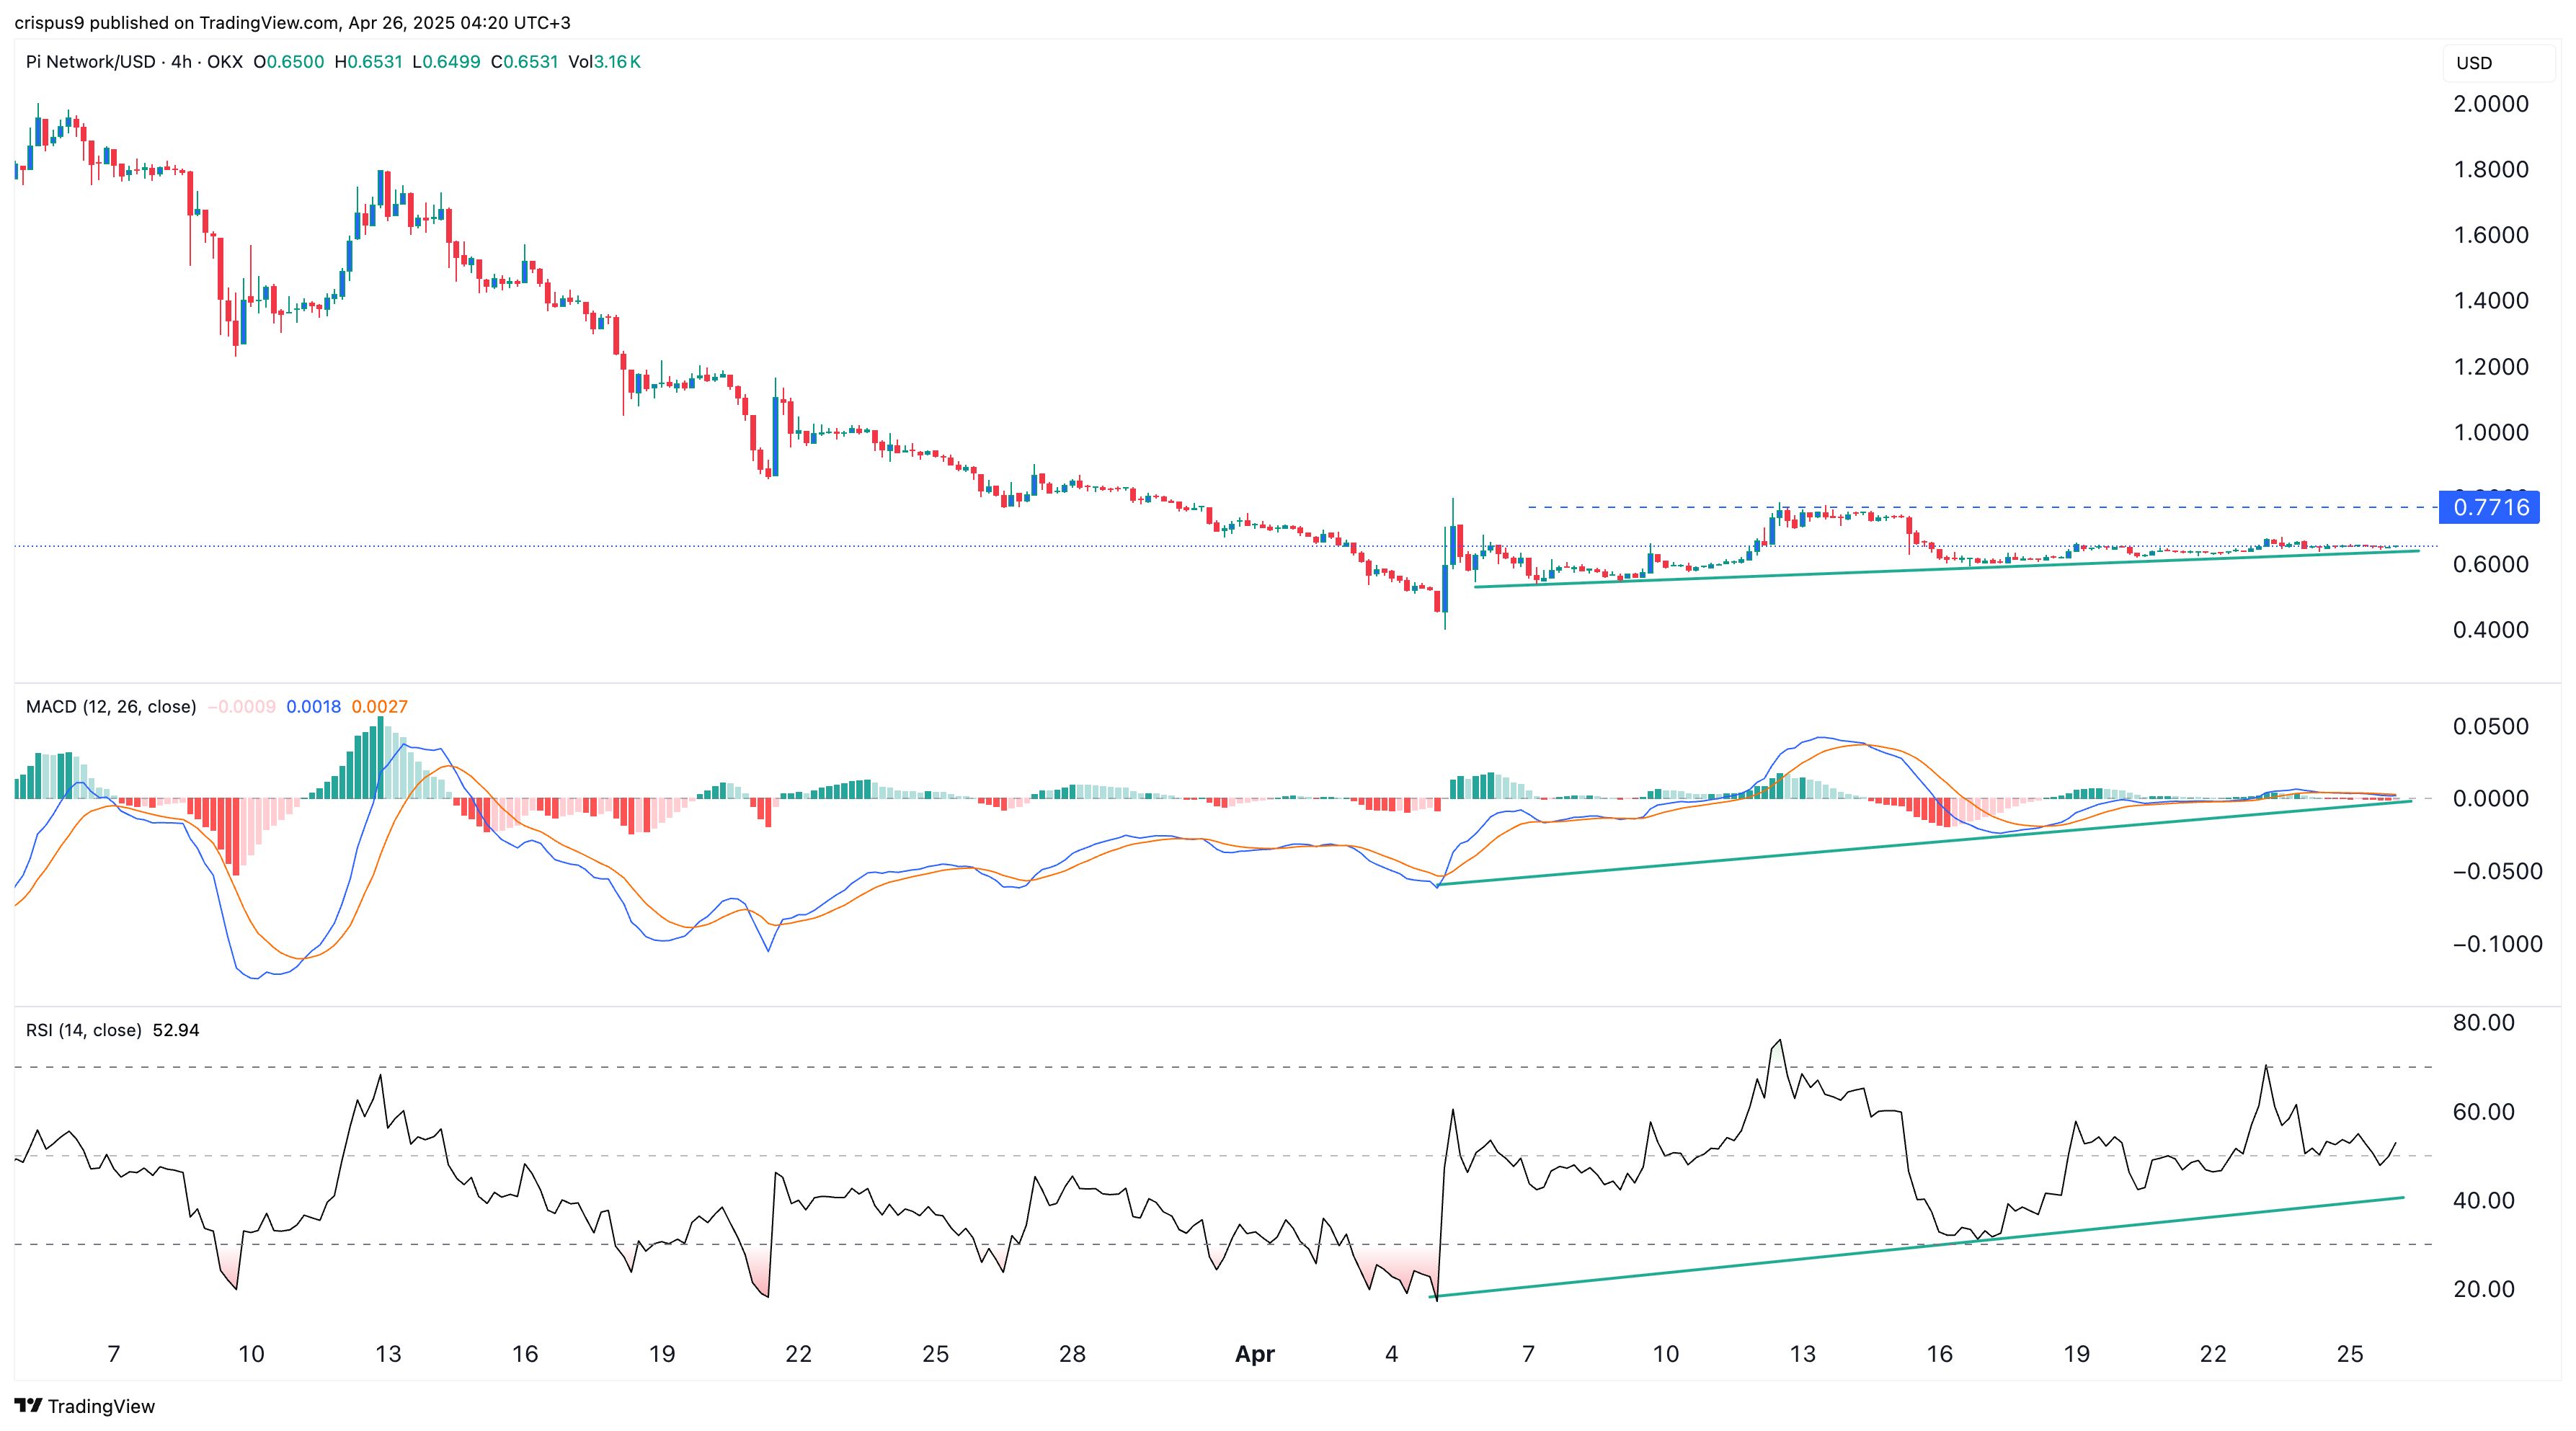The width and height of the screenshot is (2576, 1431).
Task: Select the Pi Network/USD symbol title
Action: coord(90,62)
